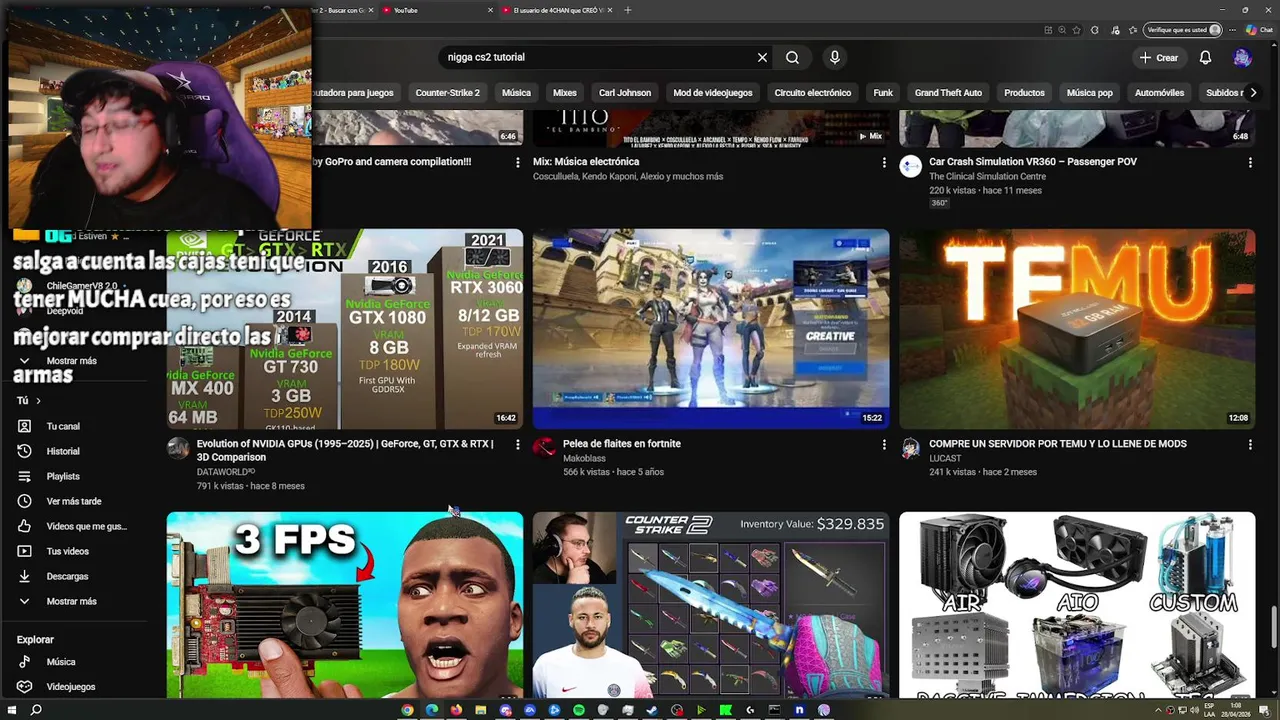Open Makoblass channel avatar
Screen dimensions: 1280x720
tap(544, 448)
